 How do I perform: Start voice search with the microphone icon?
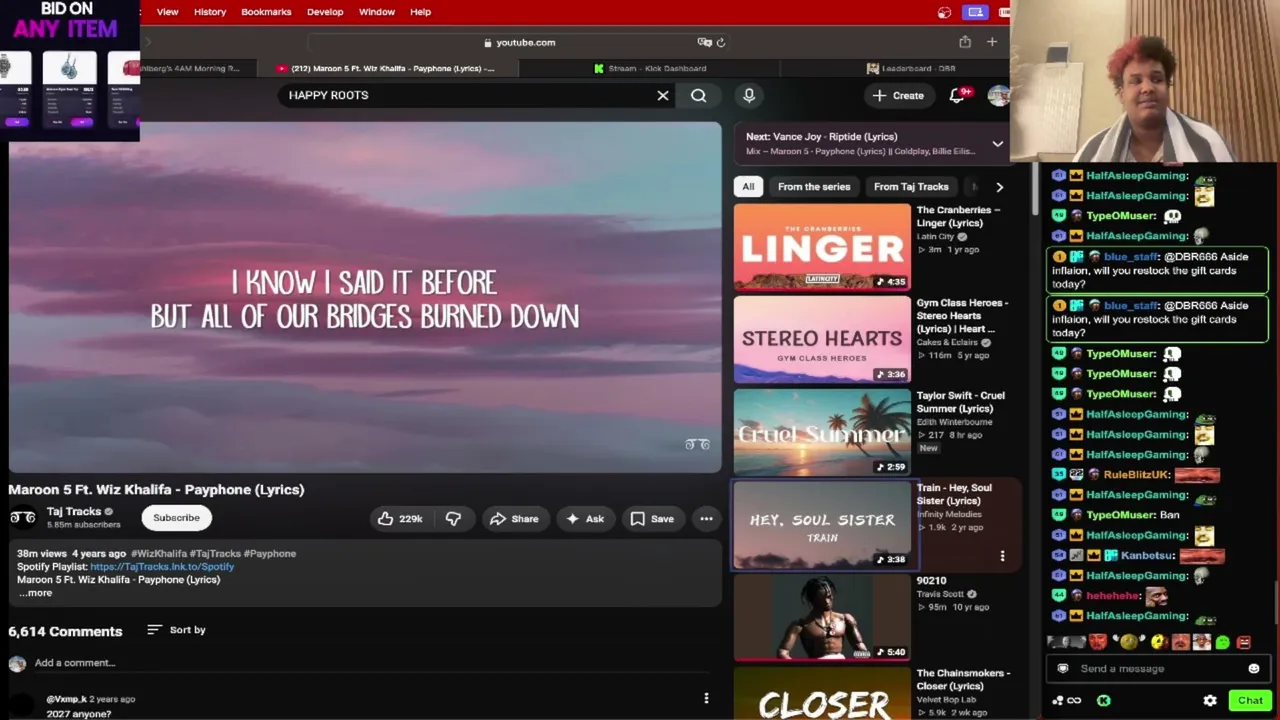coord(749,95)
